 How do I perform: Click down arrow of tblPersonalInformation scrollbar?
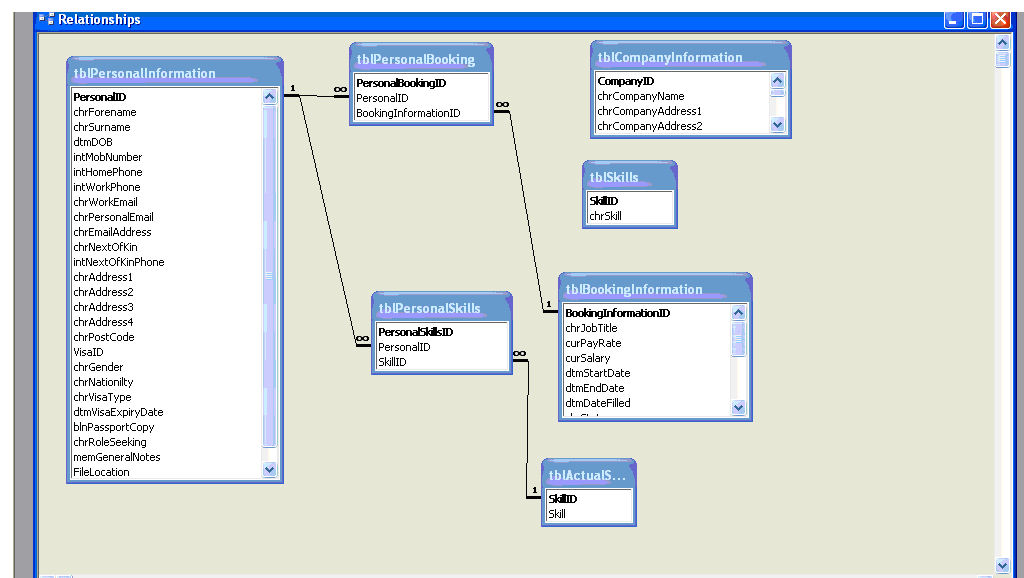[x=270, y=470]
